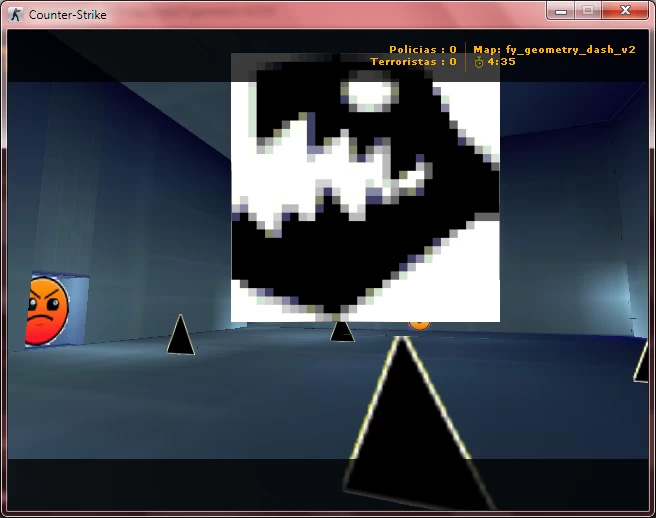This screenshot has width=656, height=518.
Task: Click the small black spike on the left
Action: (x=181, y=335)
